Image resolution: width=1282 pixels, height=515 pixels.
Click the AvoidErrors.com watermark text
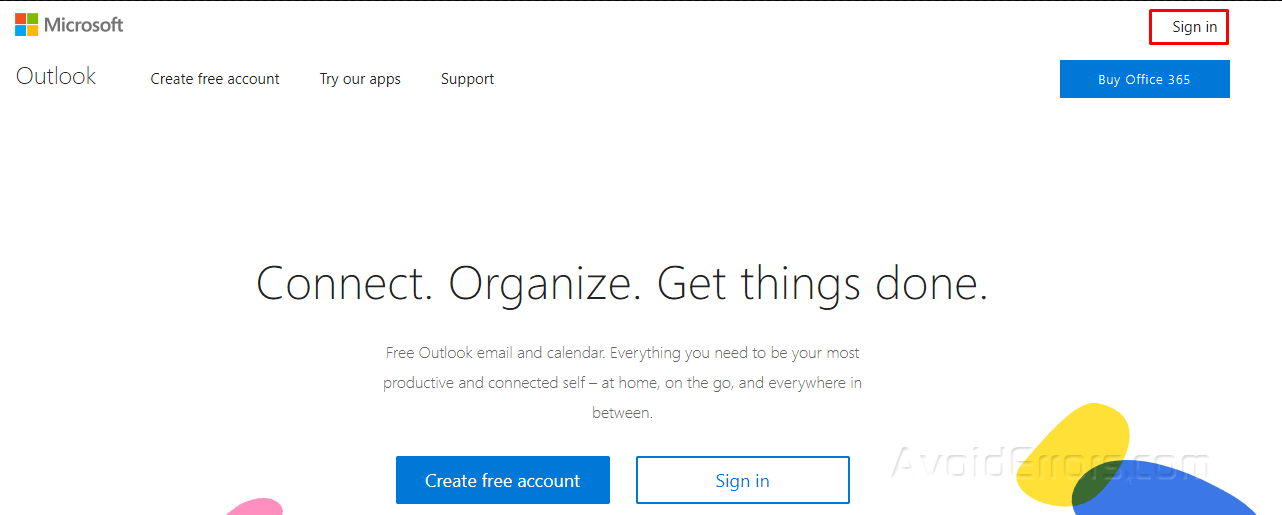(x=1050, y=463)
